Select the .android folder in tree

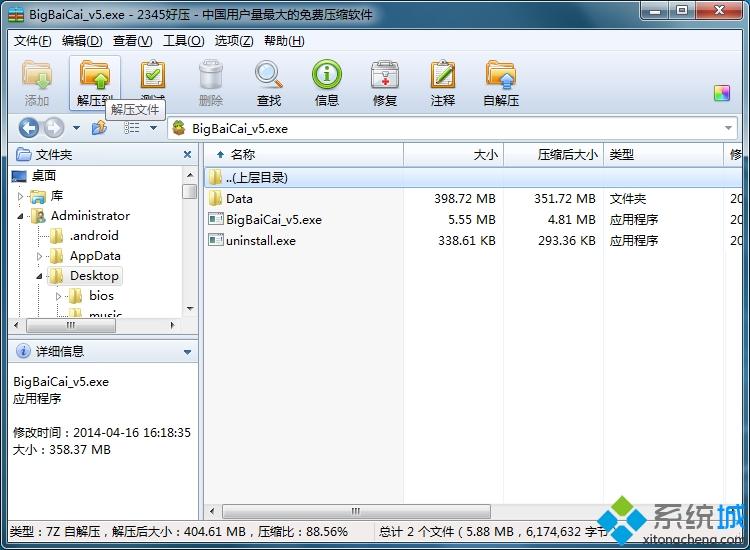[94, 236]
